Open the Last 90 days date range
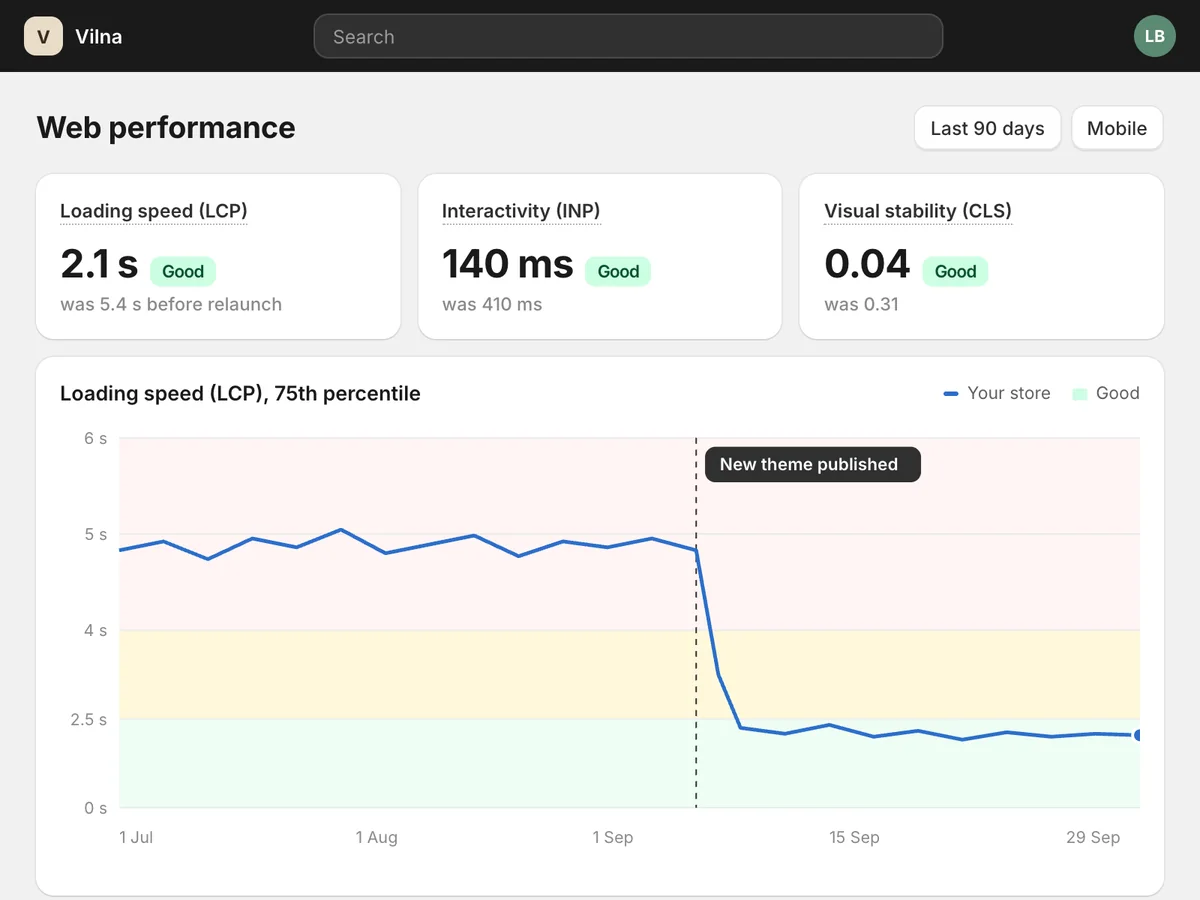Screen dimensions: 1200x900 pyautogui.click(x=987, y=128)
